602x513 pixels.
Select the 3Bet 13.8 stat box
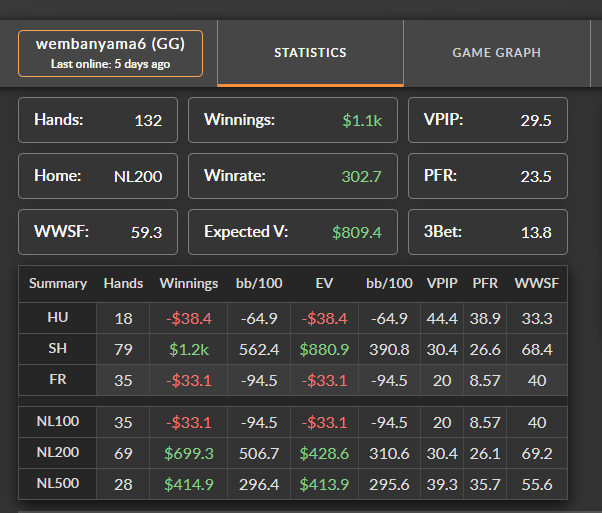tap(488, 232)
